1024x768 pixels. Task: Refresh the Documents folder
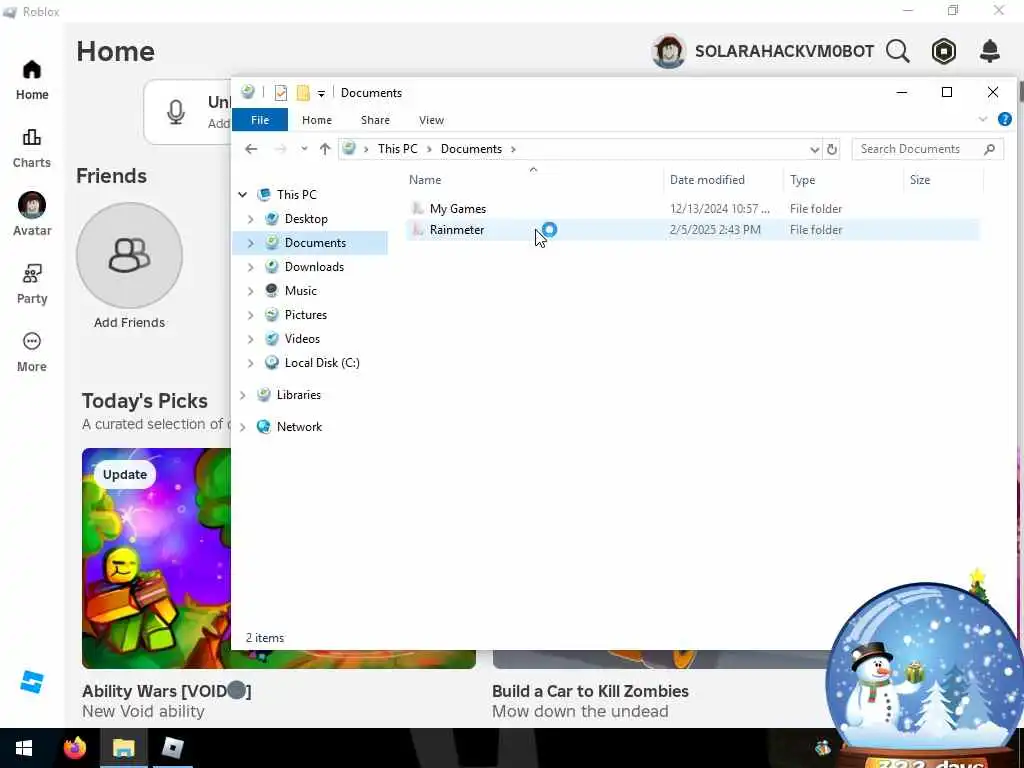832,150
